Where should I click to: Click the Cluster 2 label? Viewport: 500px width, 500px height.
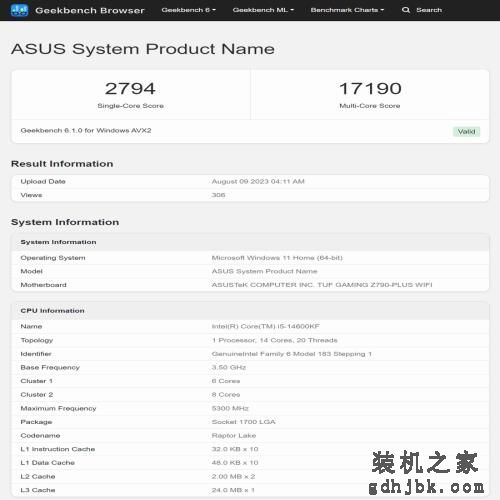pyautogui.click(x=37, y=395)
